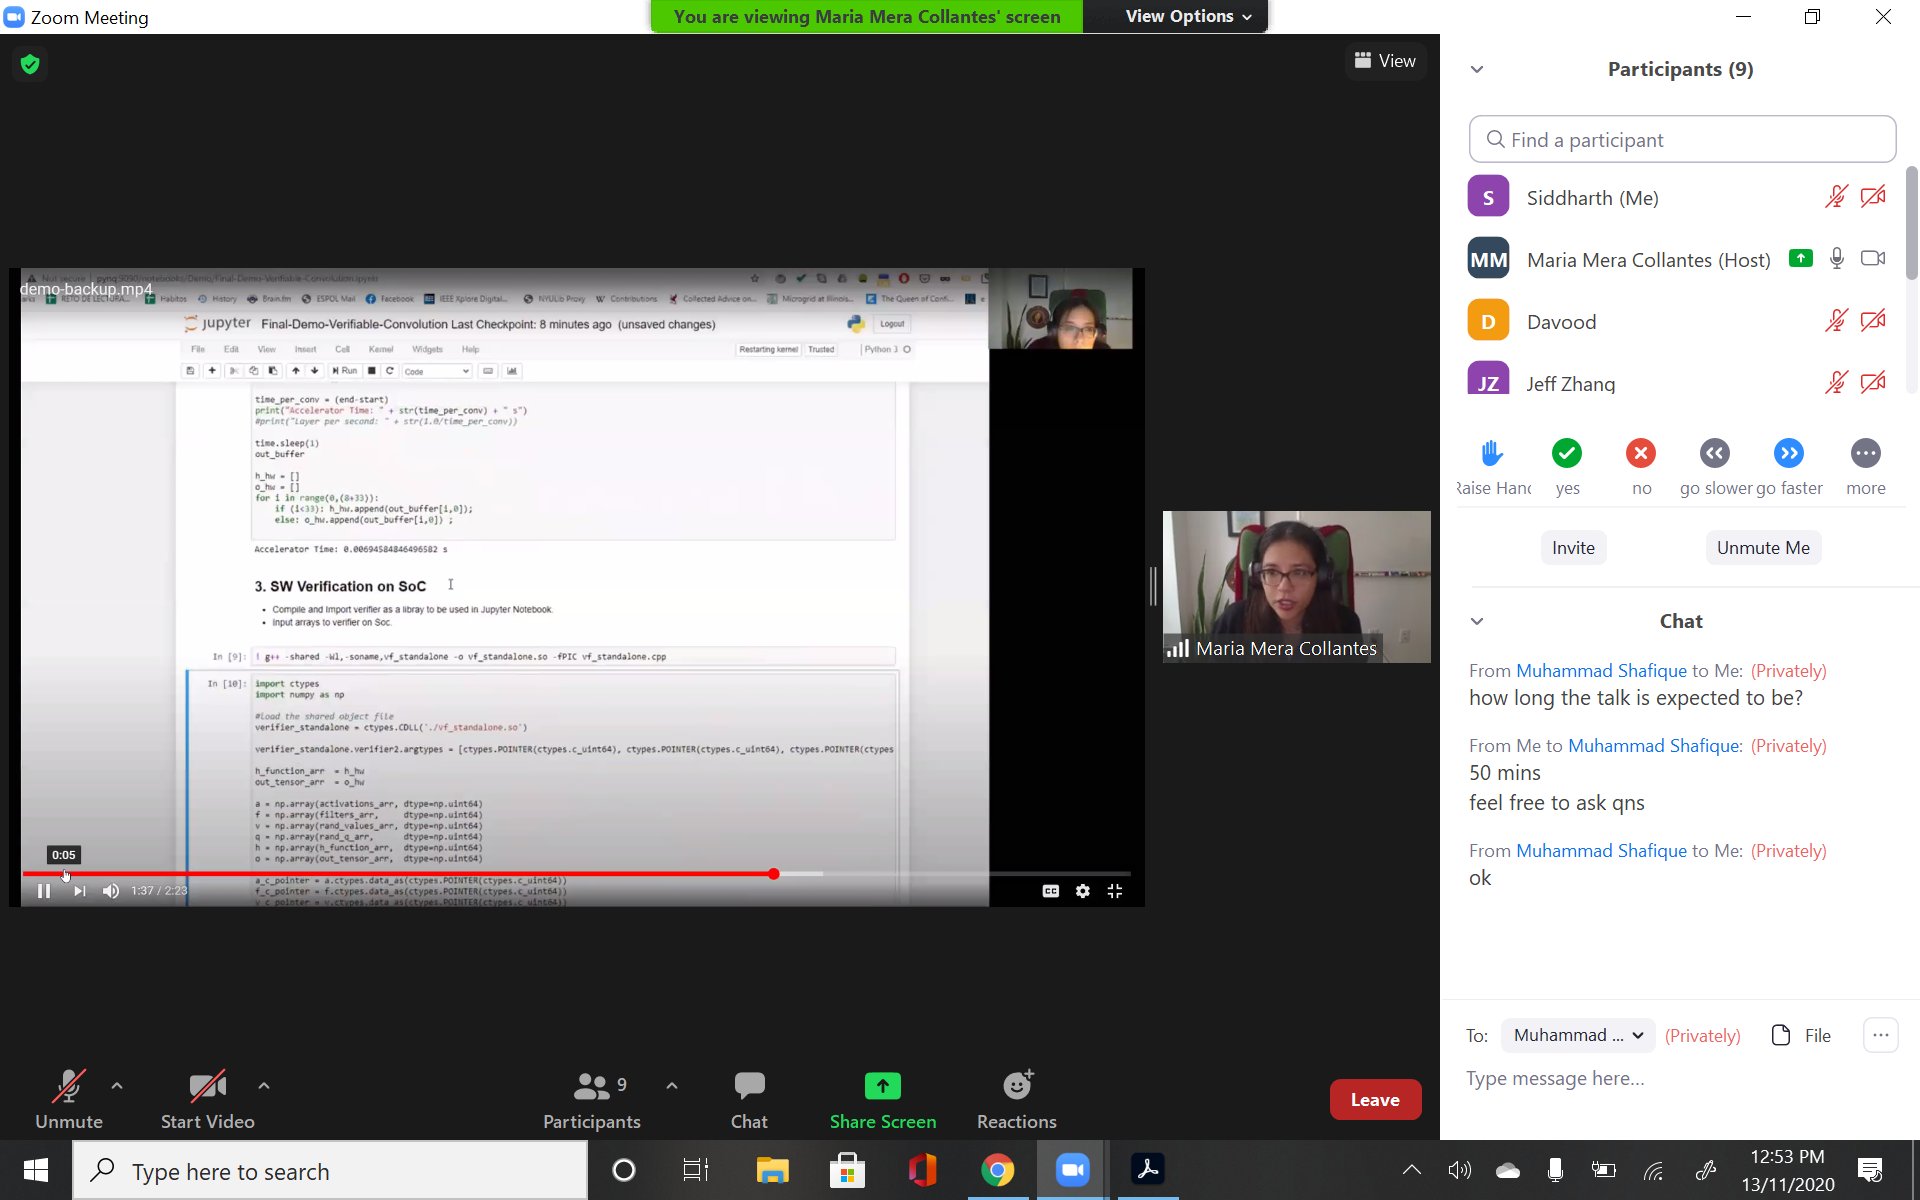Open chat recipient Muhammad dropdown

1577,1035
